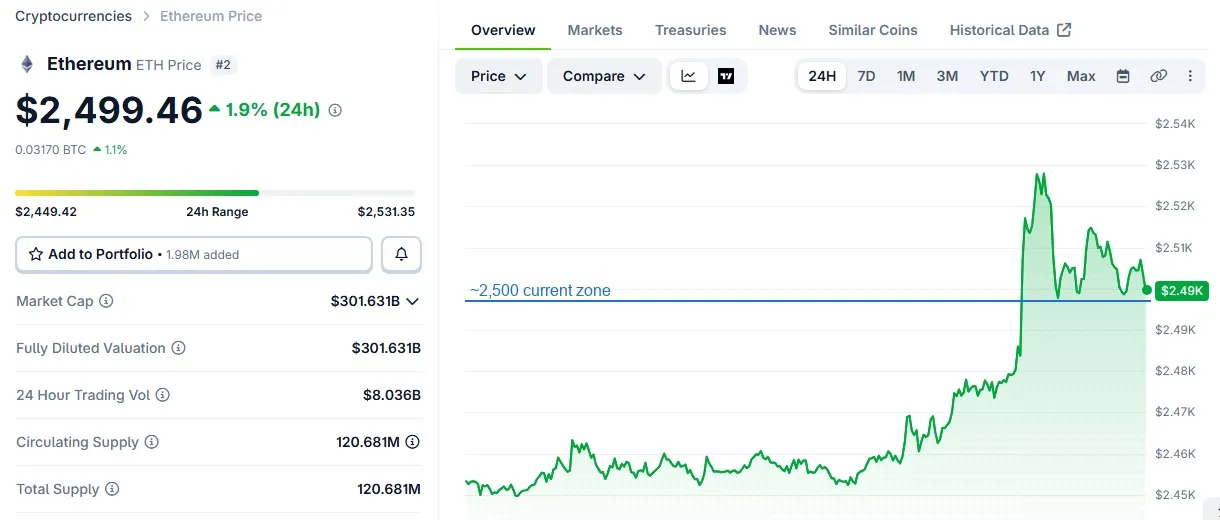
Task: Click the $2,499.46 price value
Action: pos(109,110)
